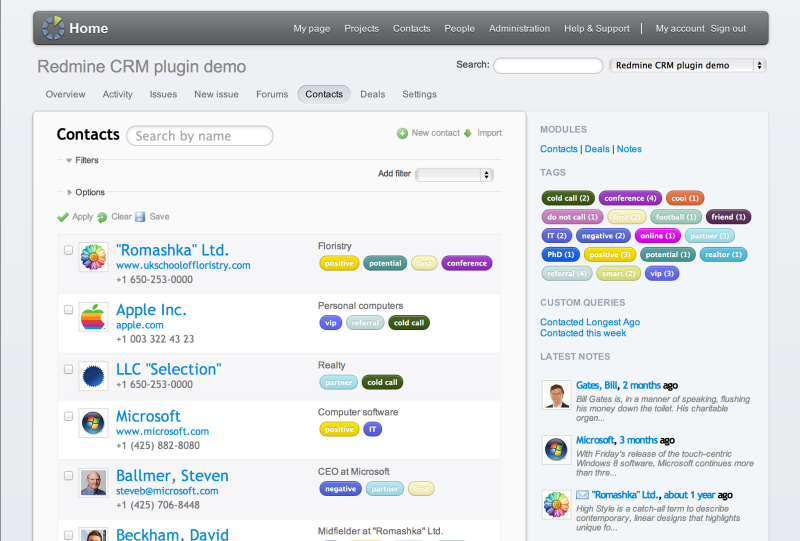Click the Deals link under Modules
This screenshot has width=800, height=541.
[597, 149]
